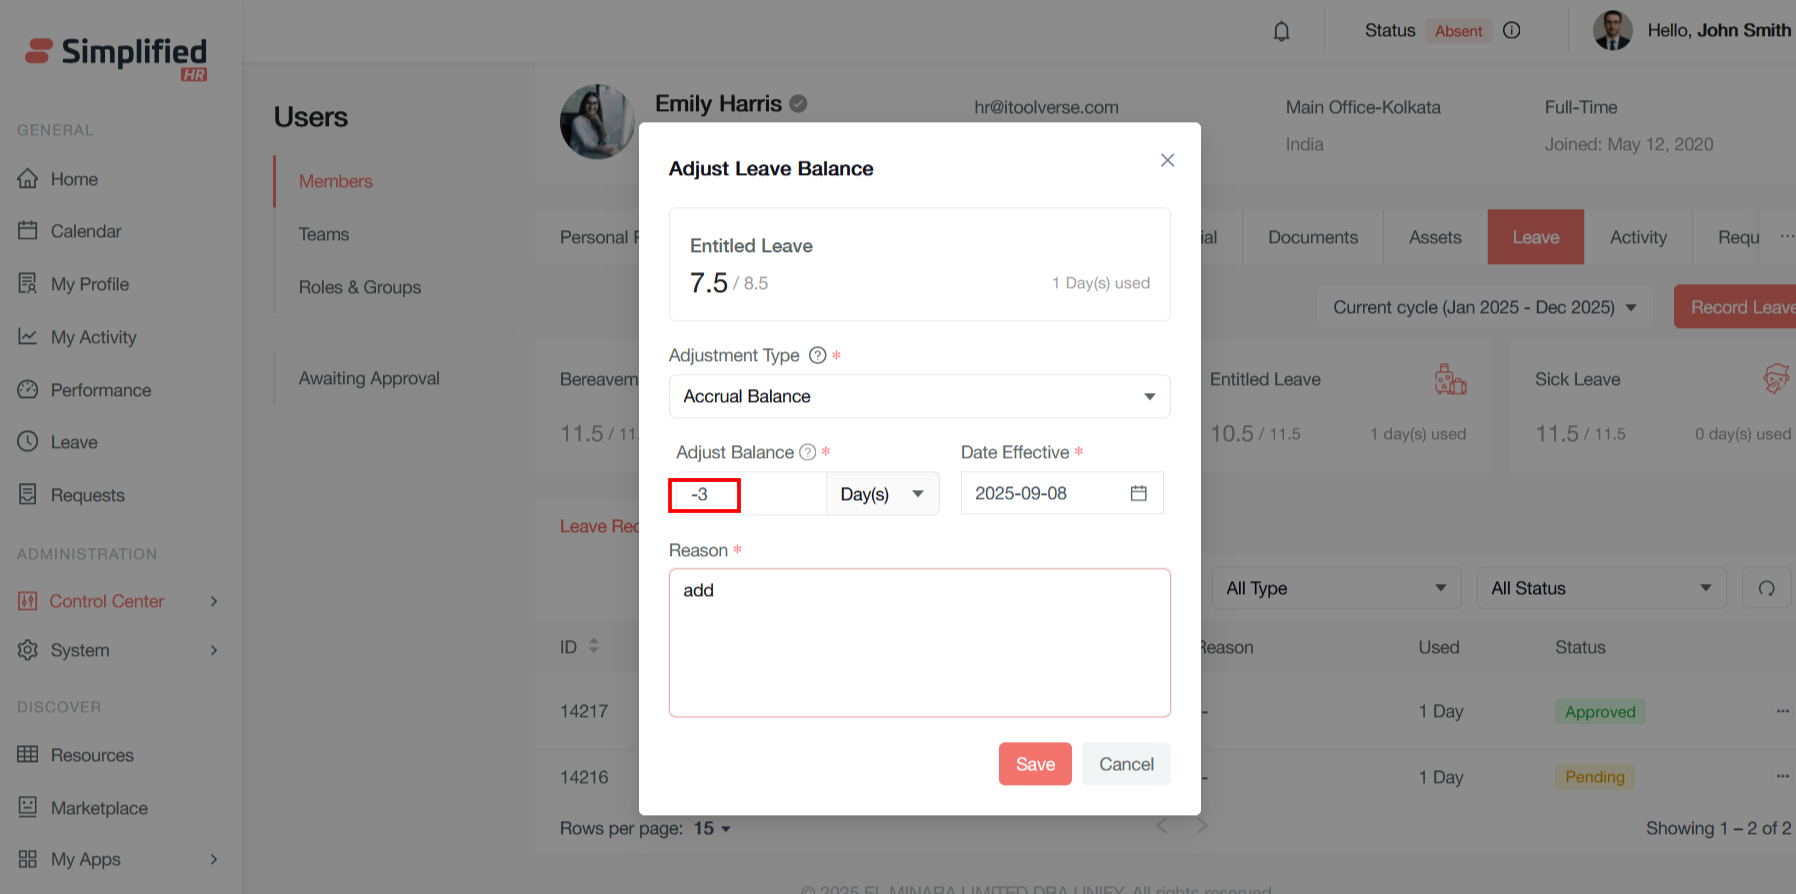Expand the Day(s) unit dropdown

point(882,494)
